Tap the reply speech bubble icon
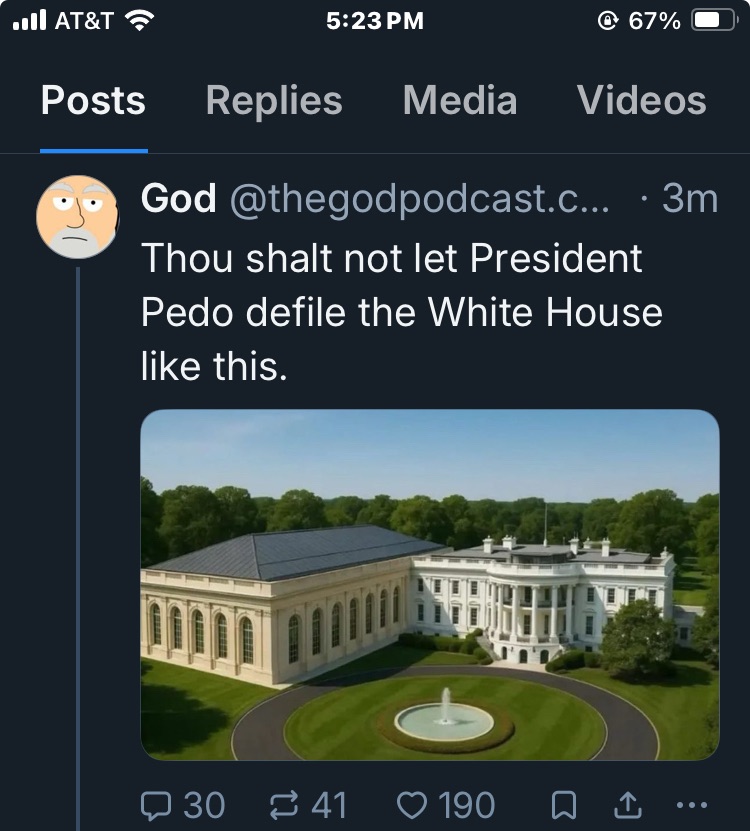Screen dimensions: 750x831 157,804
